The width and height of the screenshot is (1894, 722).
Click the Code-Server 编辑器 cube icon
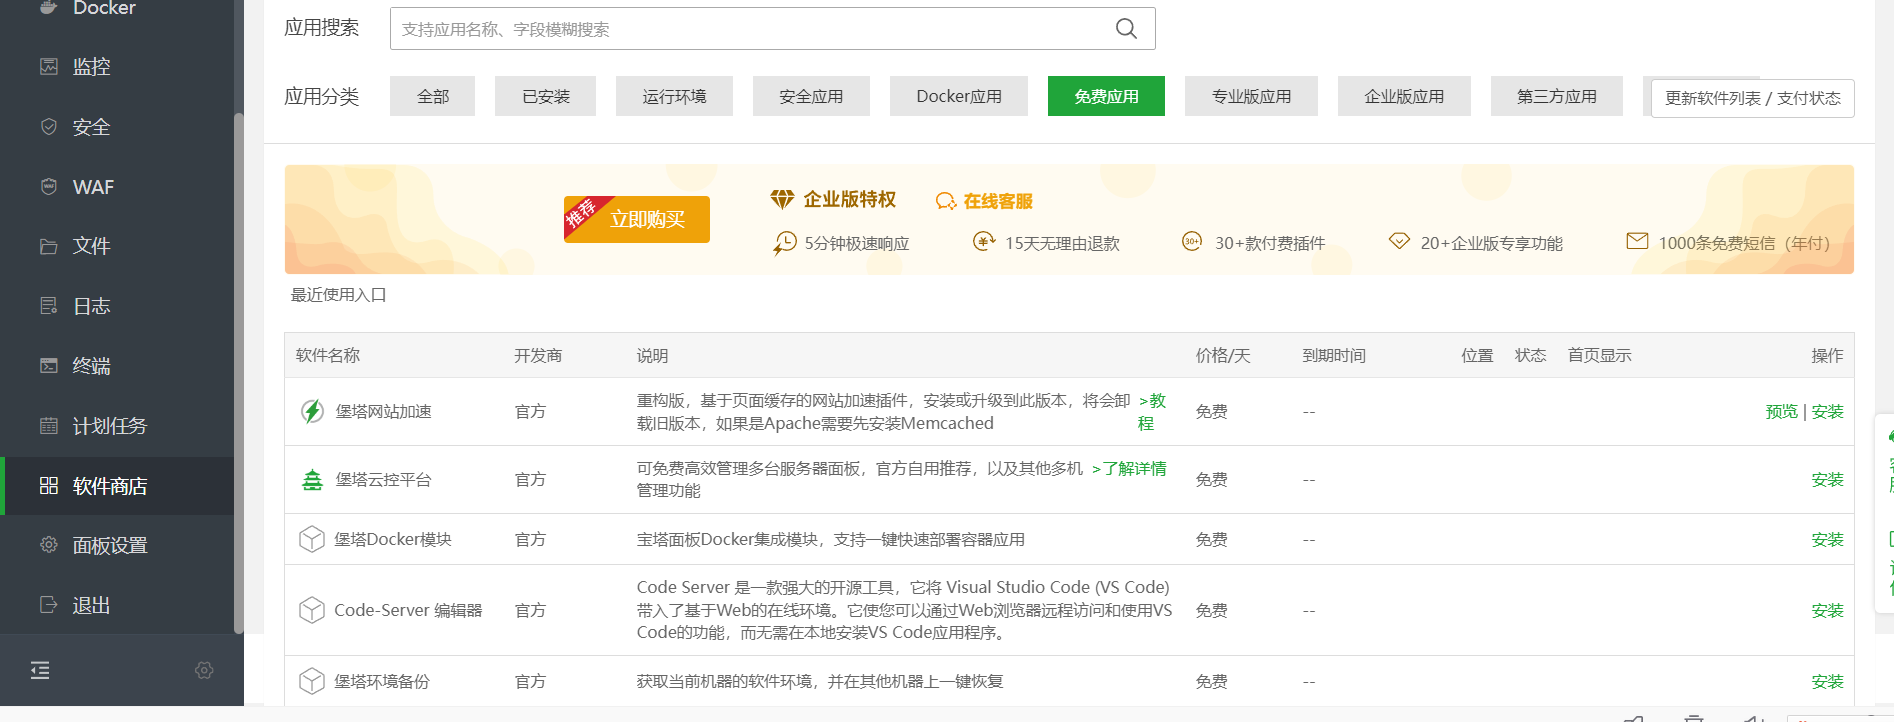(x=312, y=610)
